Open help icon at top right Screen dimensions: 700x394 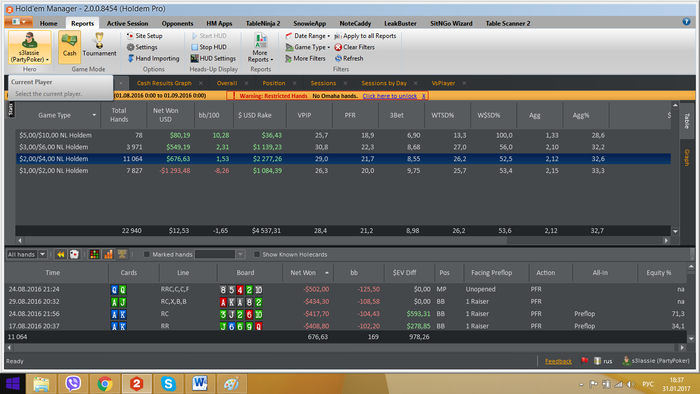687,21
